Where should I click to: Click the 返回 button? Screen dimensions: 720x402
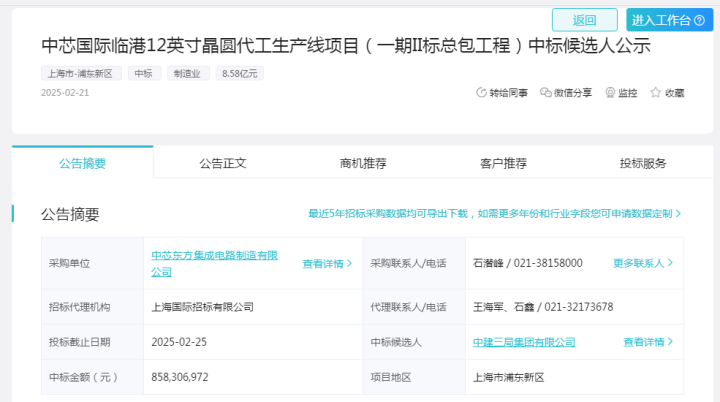pos(585,20)
